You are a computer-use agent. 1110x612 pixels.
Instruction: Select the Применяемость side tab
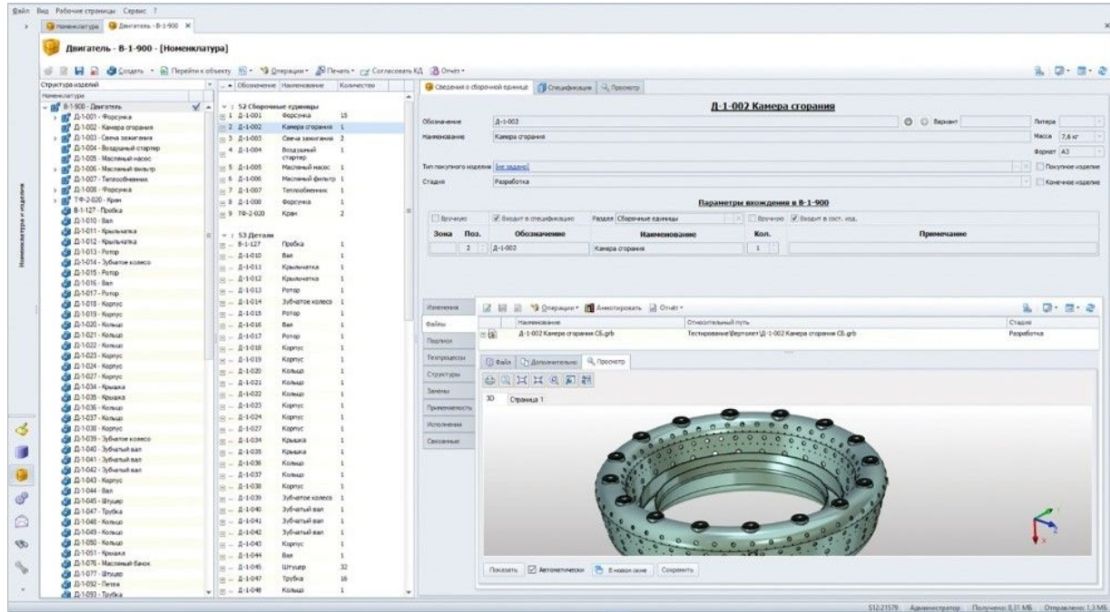tap(450, 408)
